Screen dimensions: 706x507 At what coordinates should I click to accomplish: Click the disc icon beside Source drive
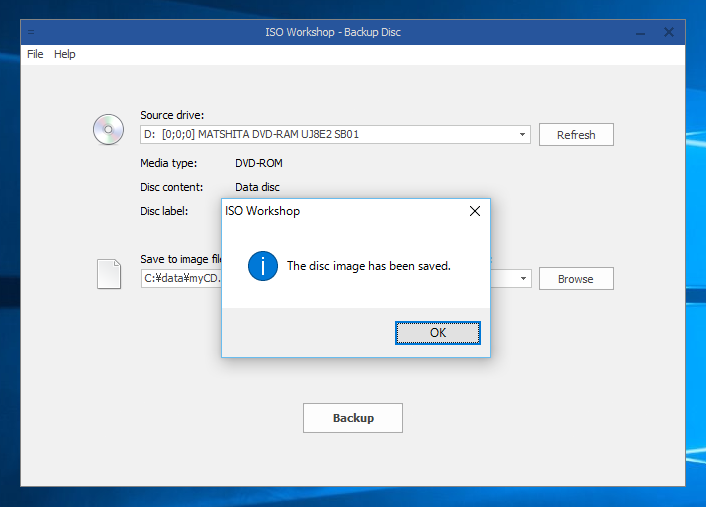pos(109,129)
